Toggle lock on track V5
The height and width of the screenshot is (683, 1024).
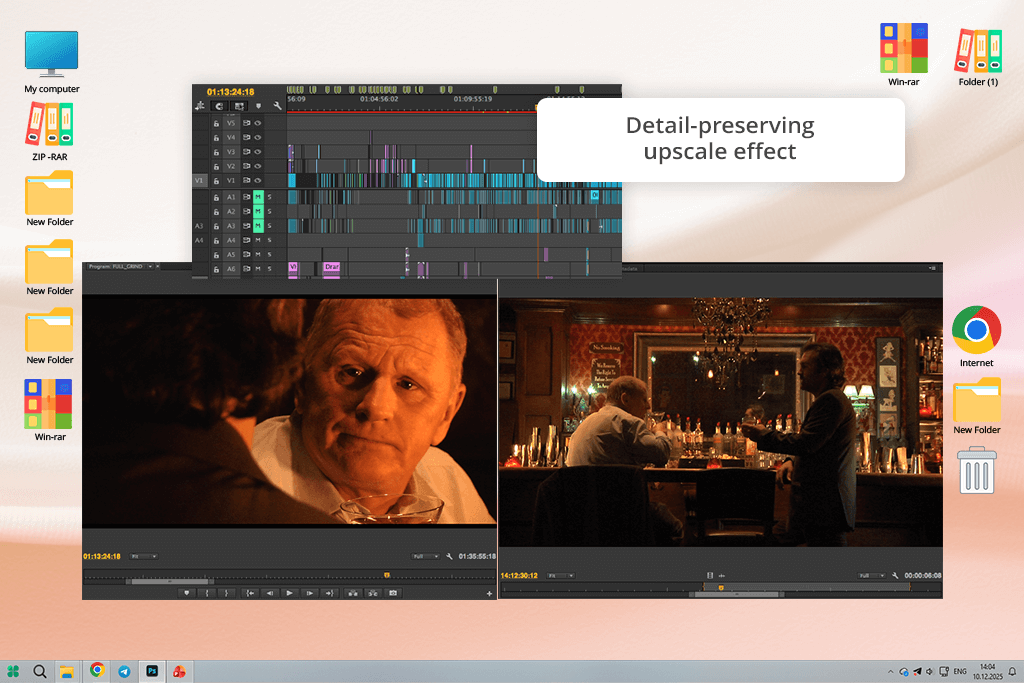click(216, 123)
